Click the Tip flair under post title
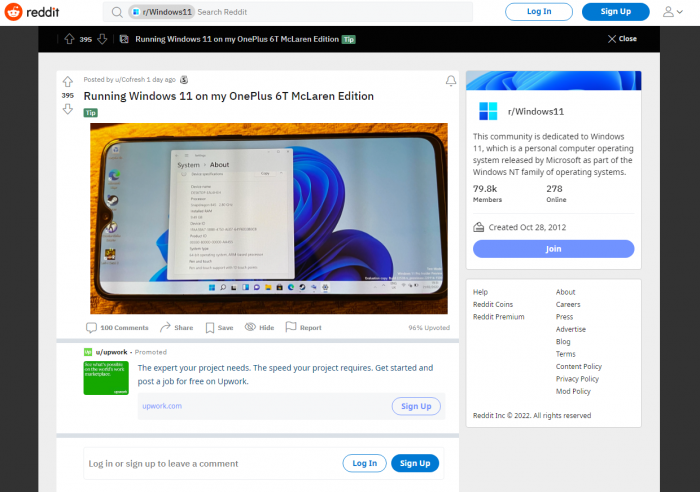700x492 pixels. pos(91,113)
